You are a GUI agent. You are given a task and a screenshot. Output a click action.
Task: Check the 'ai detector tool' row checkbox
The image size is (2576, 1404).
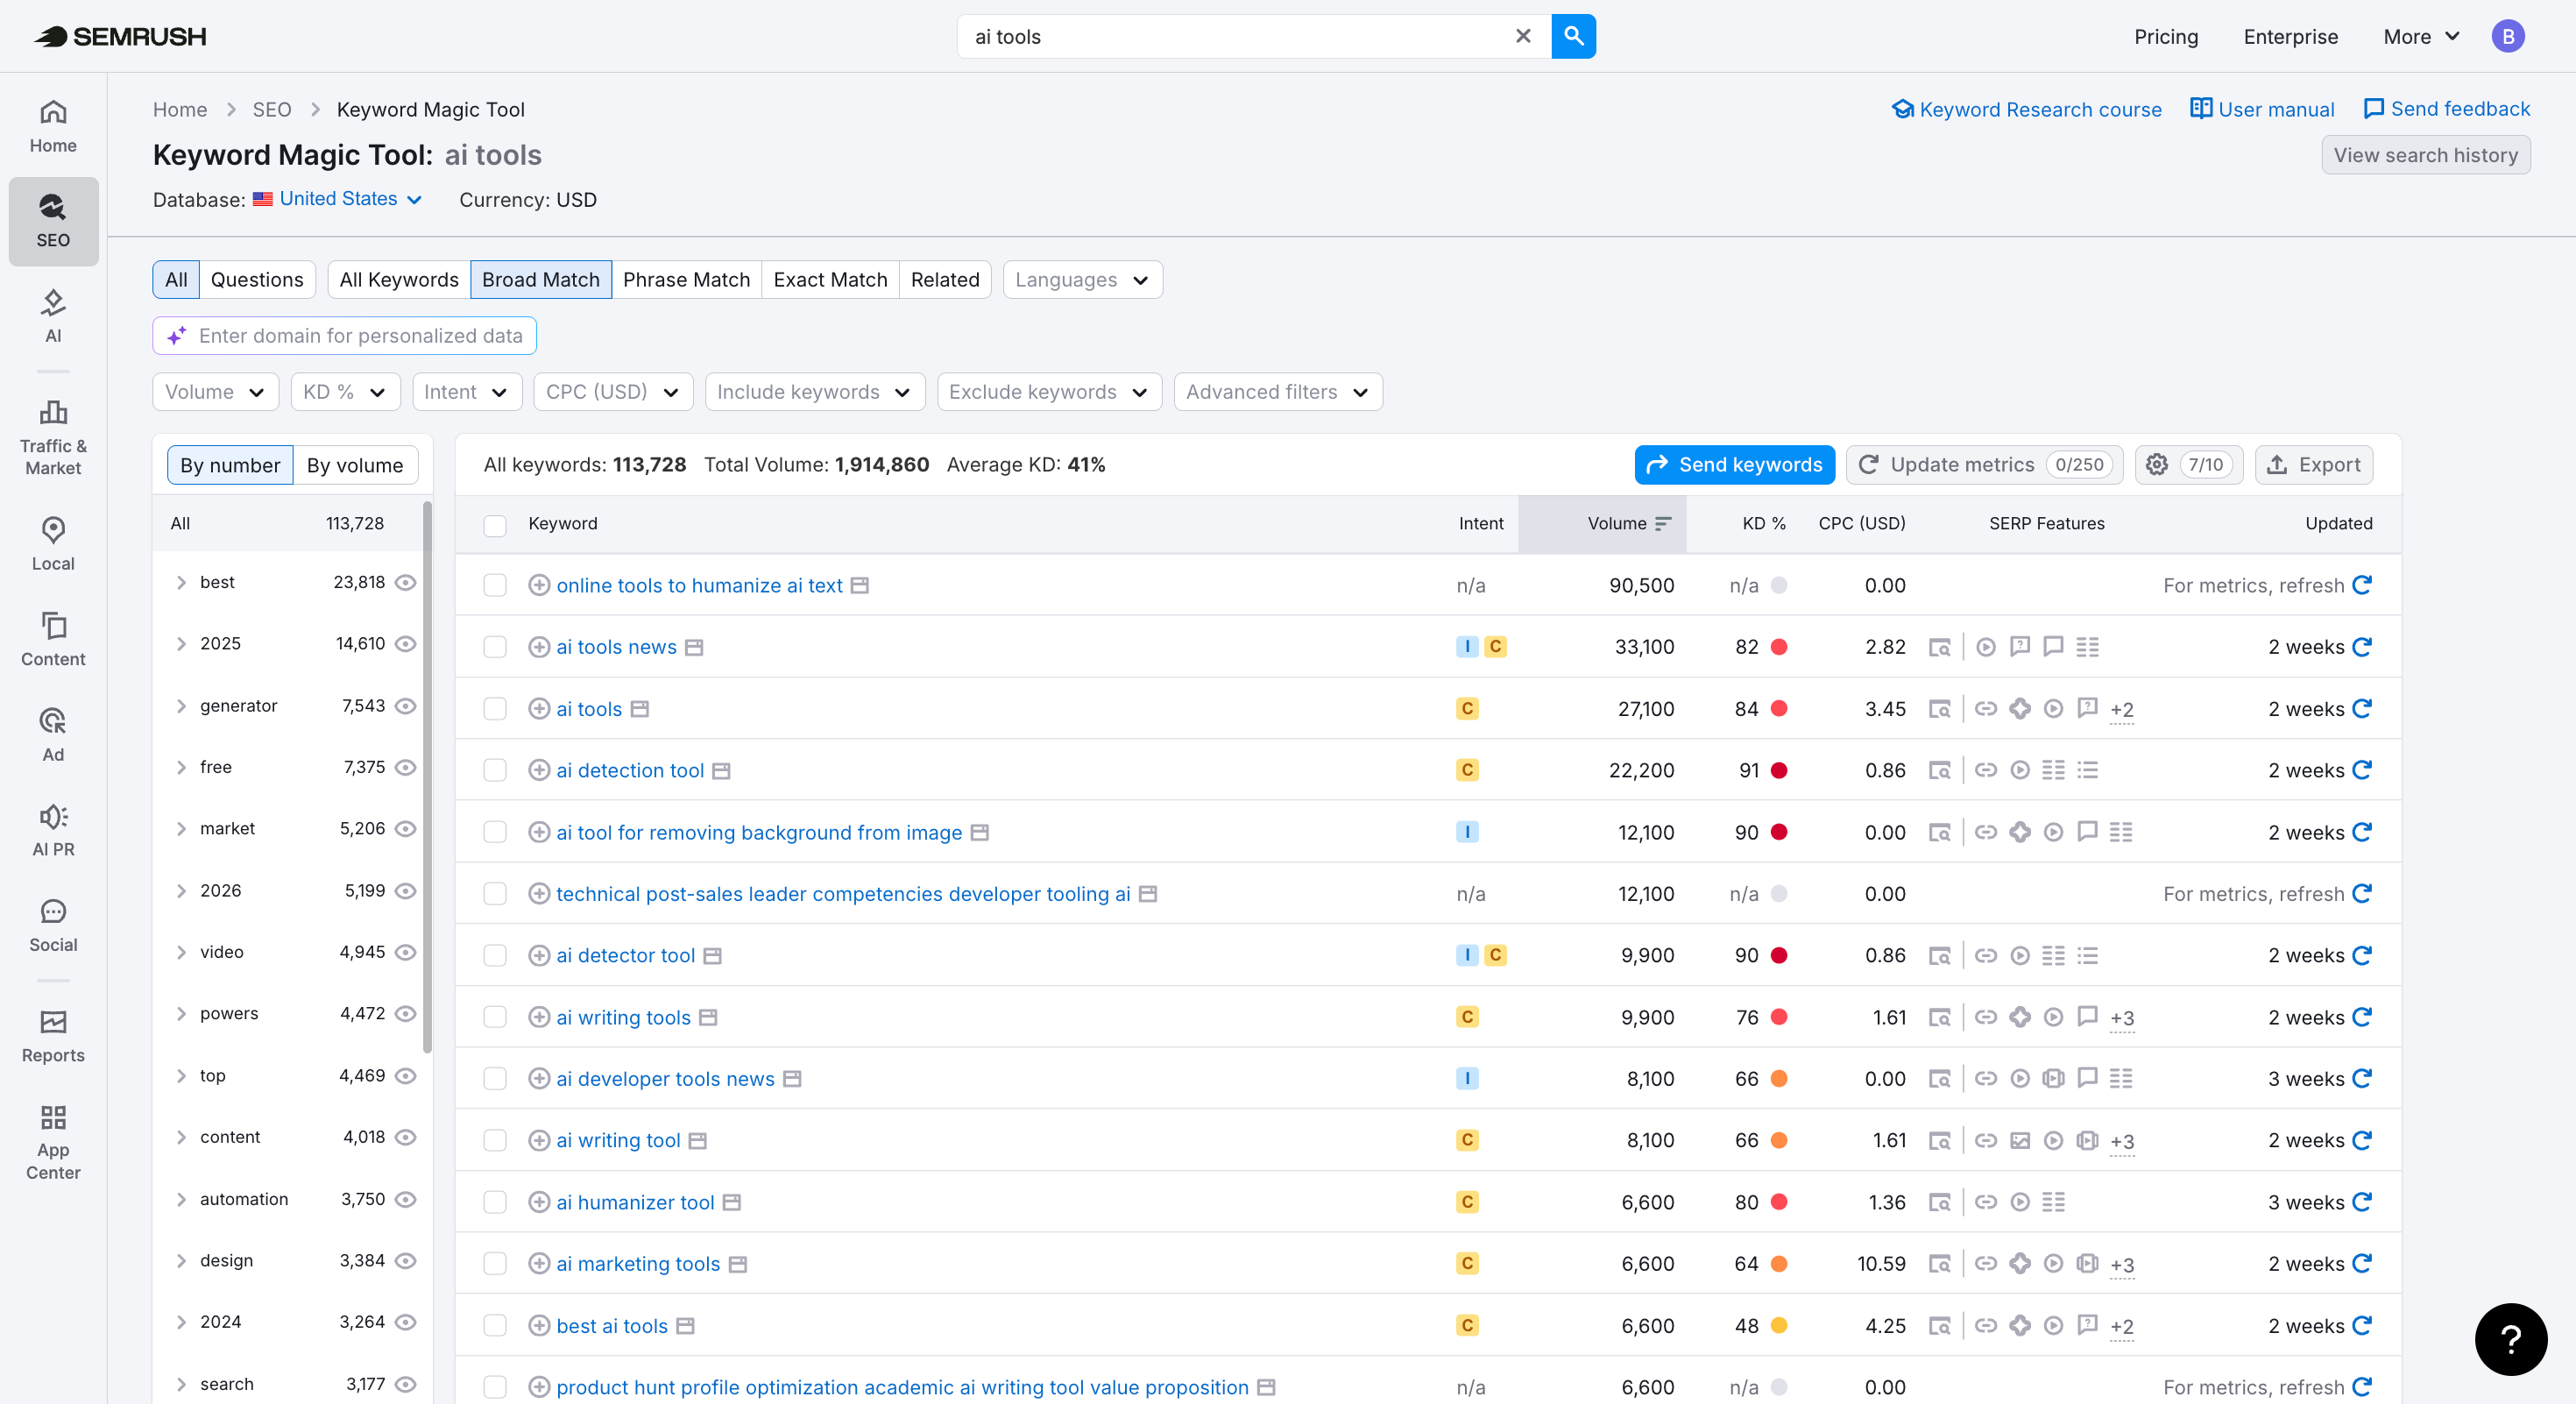coord(495,955)
